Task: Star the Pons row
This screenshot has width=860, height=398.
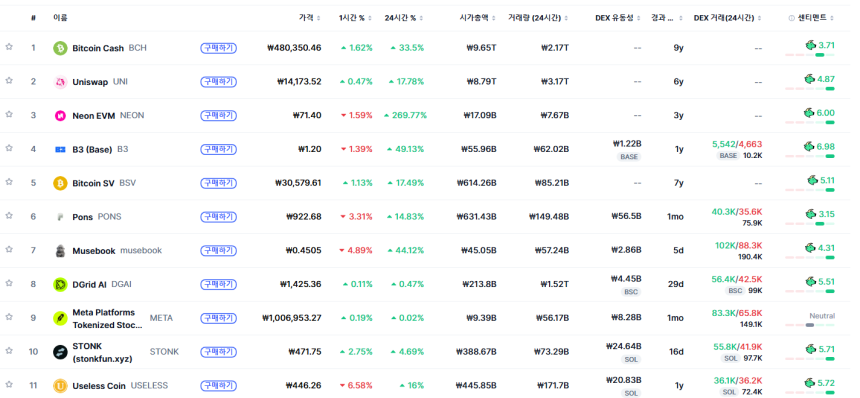Action: pyautogui.click(x=9, y=216)
